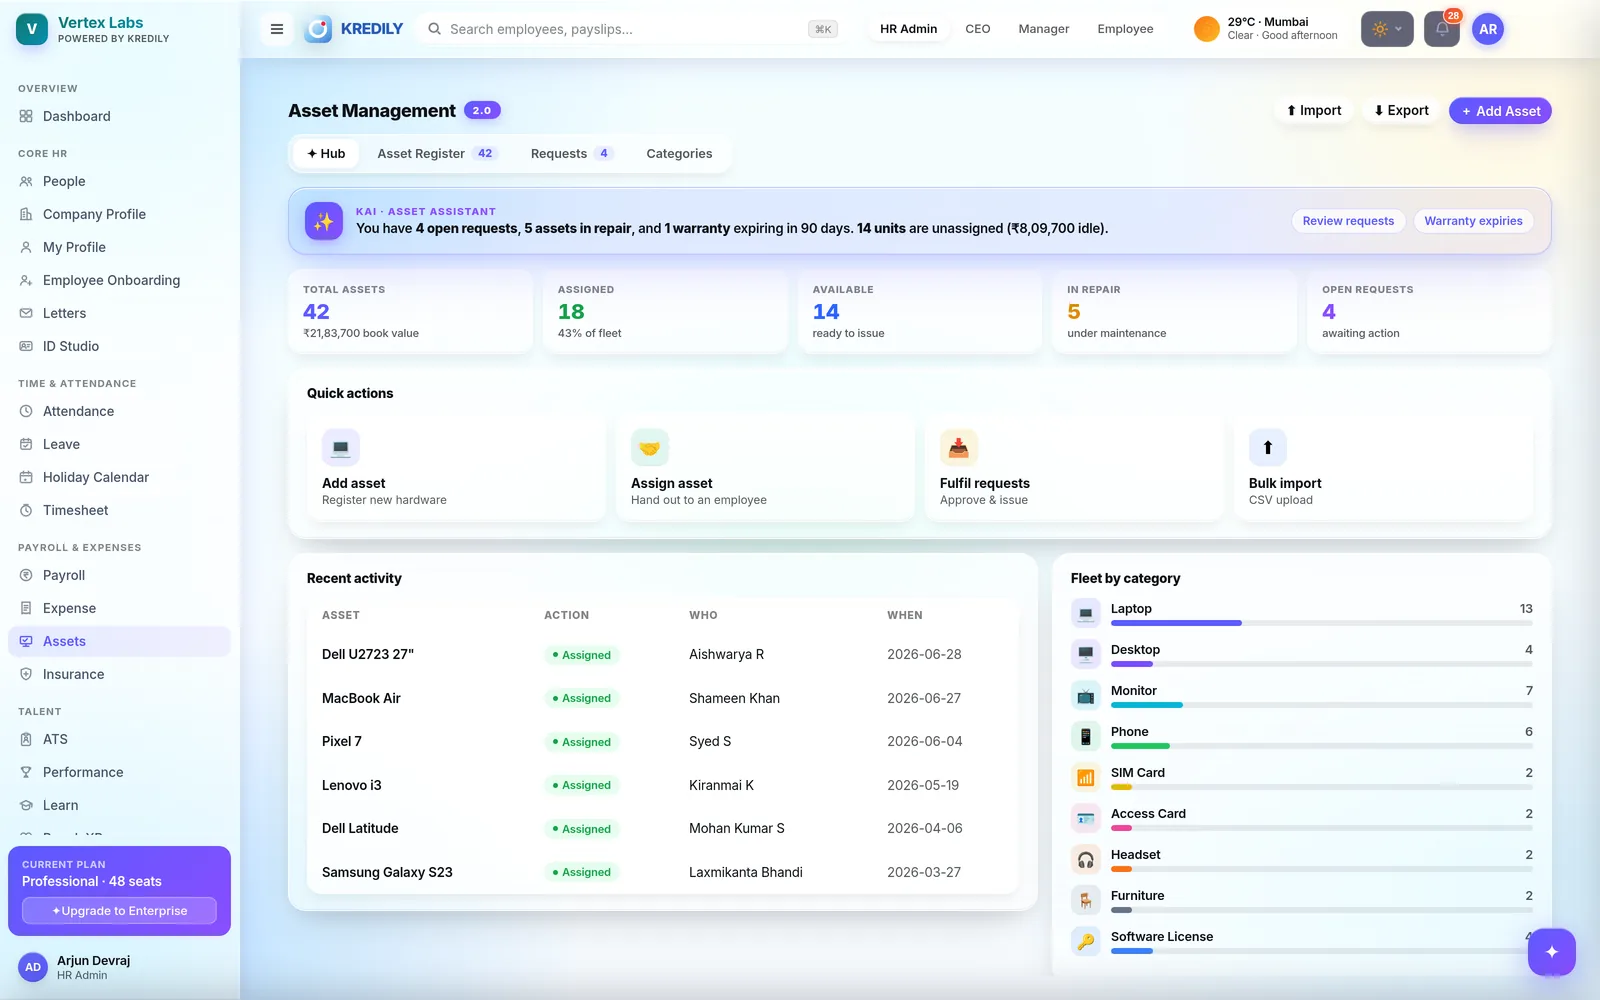
Task: Click the Export button
Action: point(1401,110)
